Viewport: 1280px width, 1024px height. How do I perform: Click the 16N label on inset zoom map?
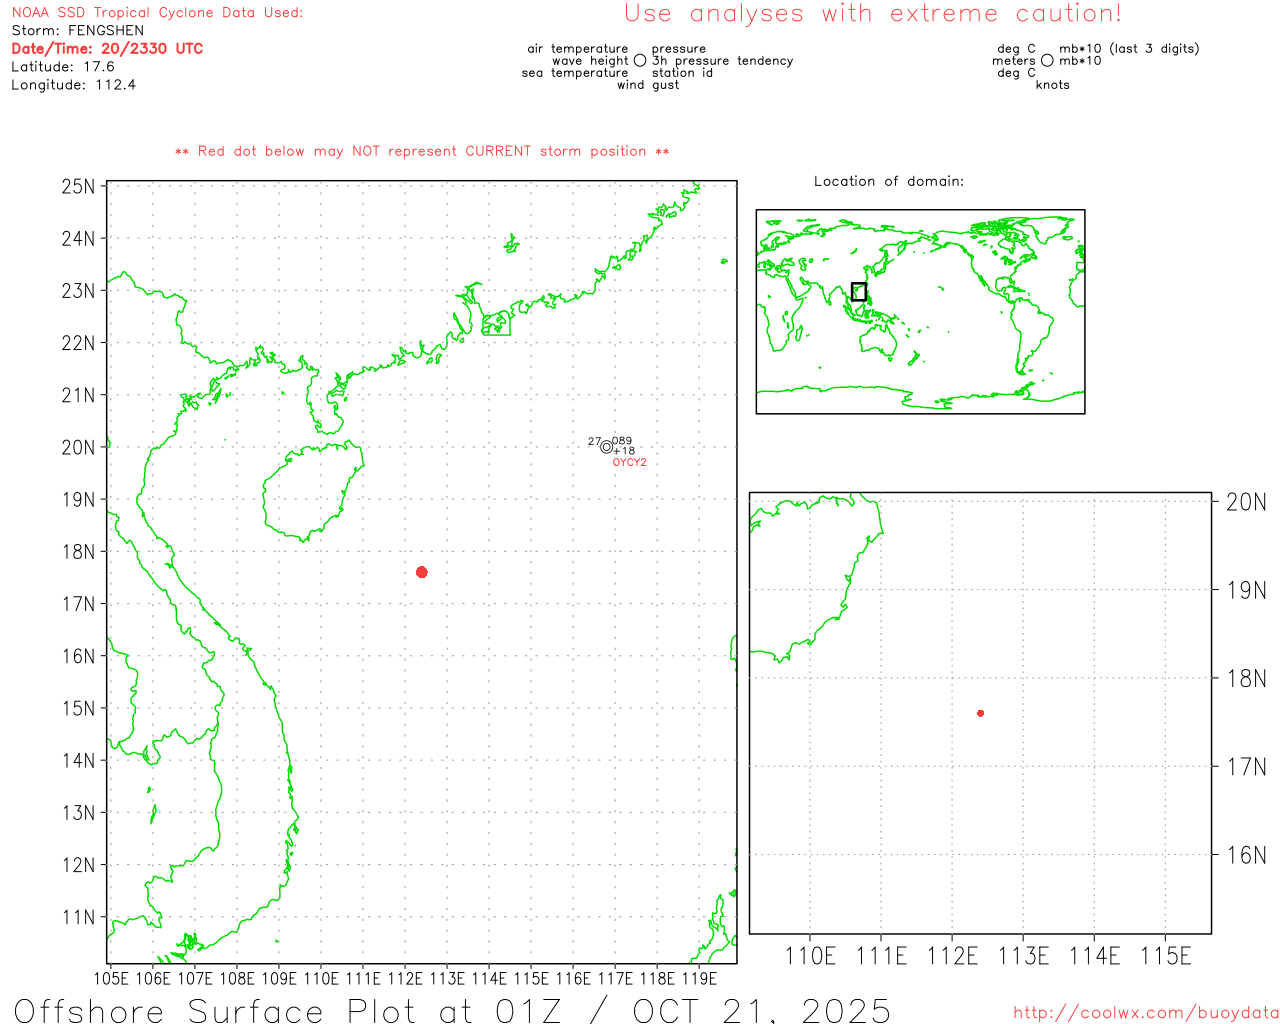tap(1246, 855)
